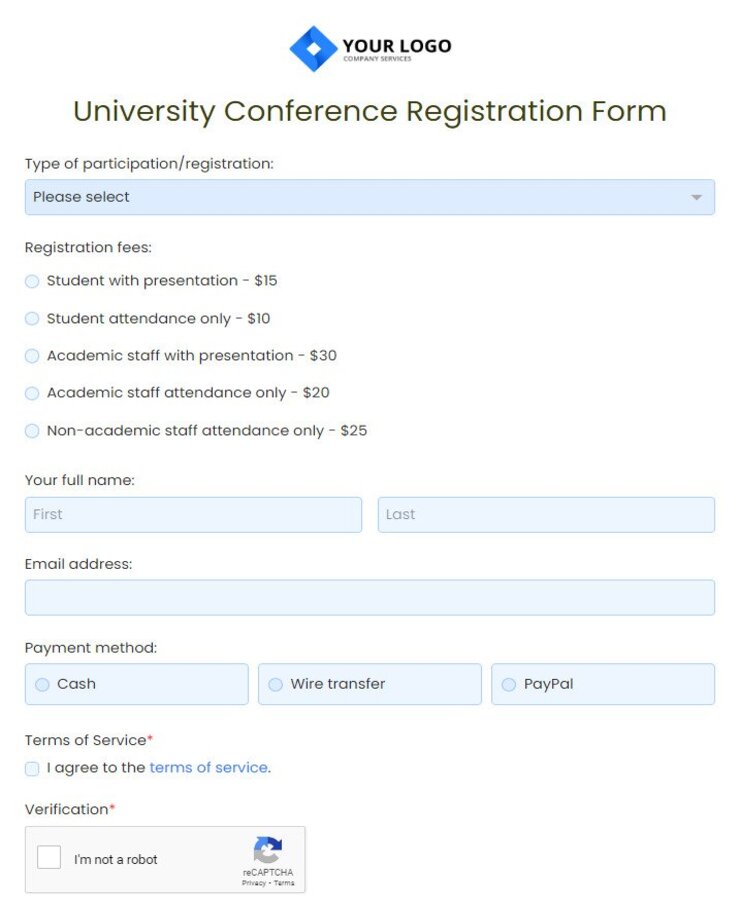Click the Terms link under reCAPTCHA
This screenshot has width=740, height=900.
(284, 882)
